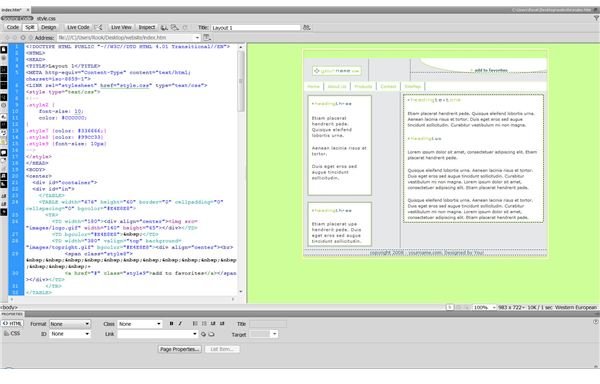Click the About us link in the design preview

tap(337, 86)
